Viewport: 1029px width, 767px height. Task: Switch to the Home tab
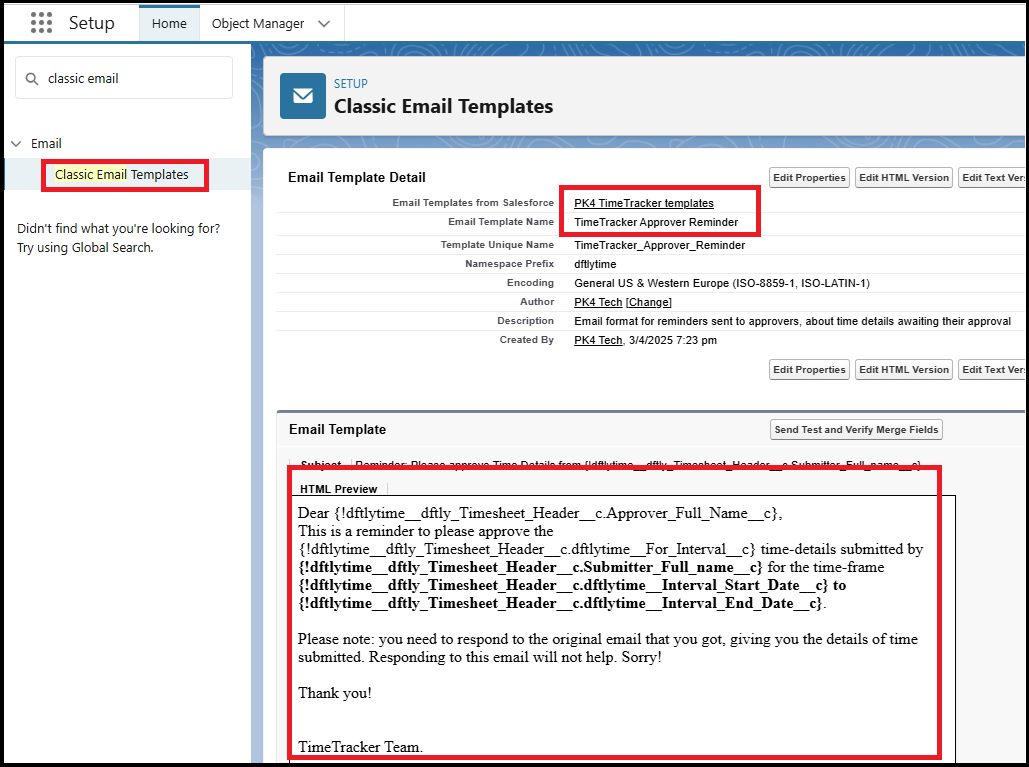pos(169,24)
